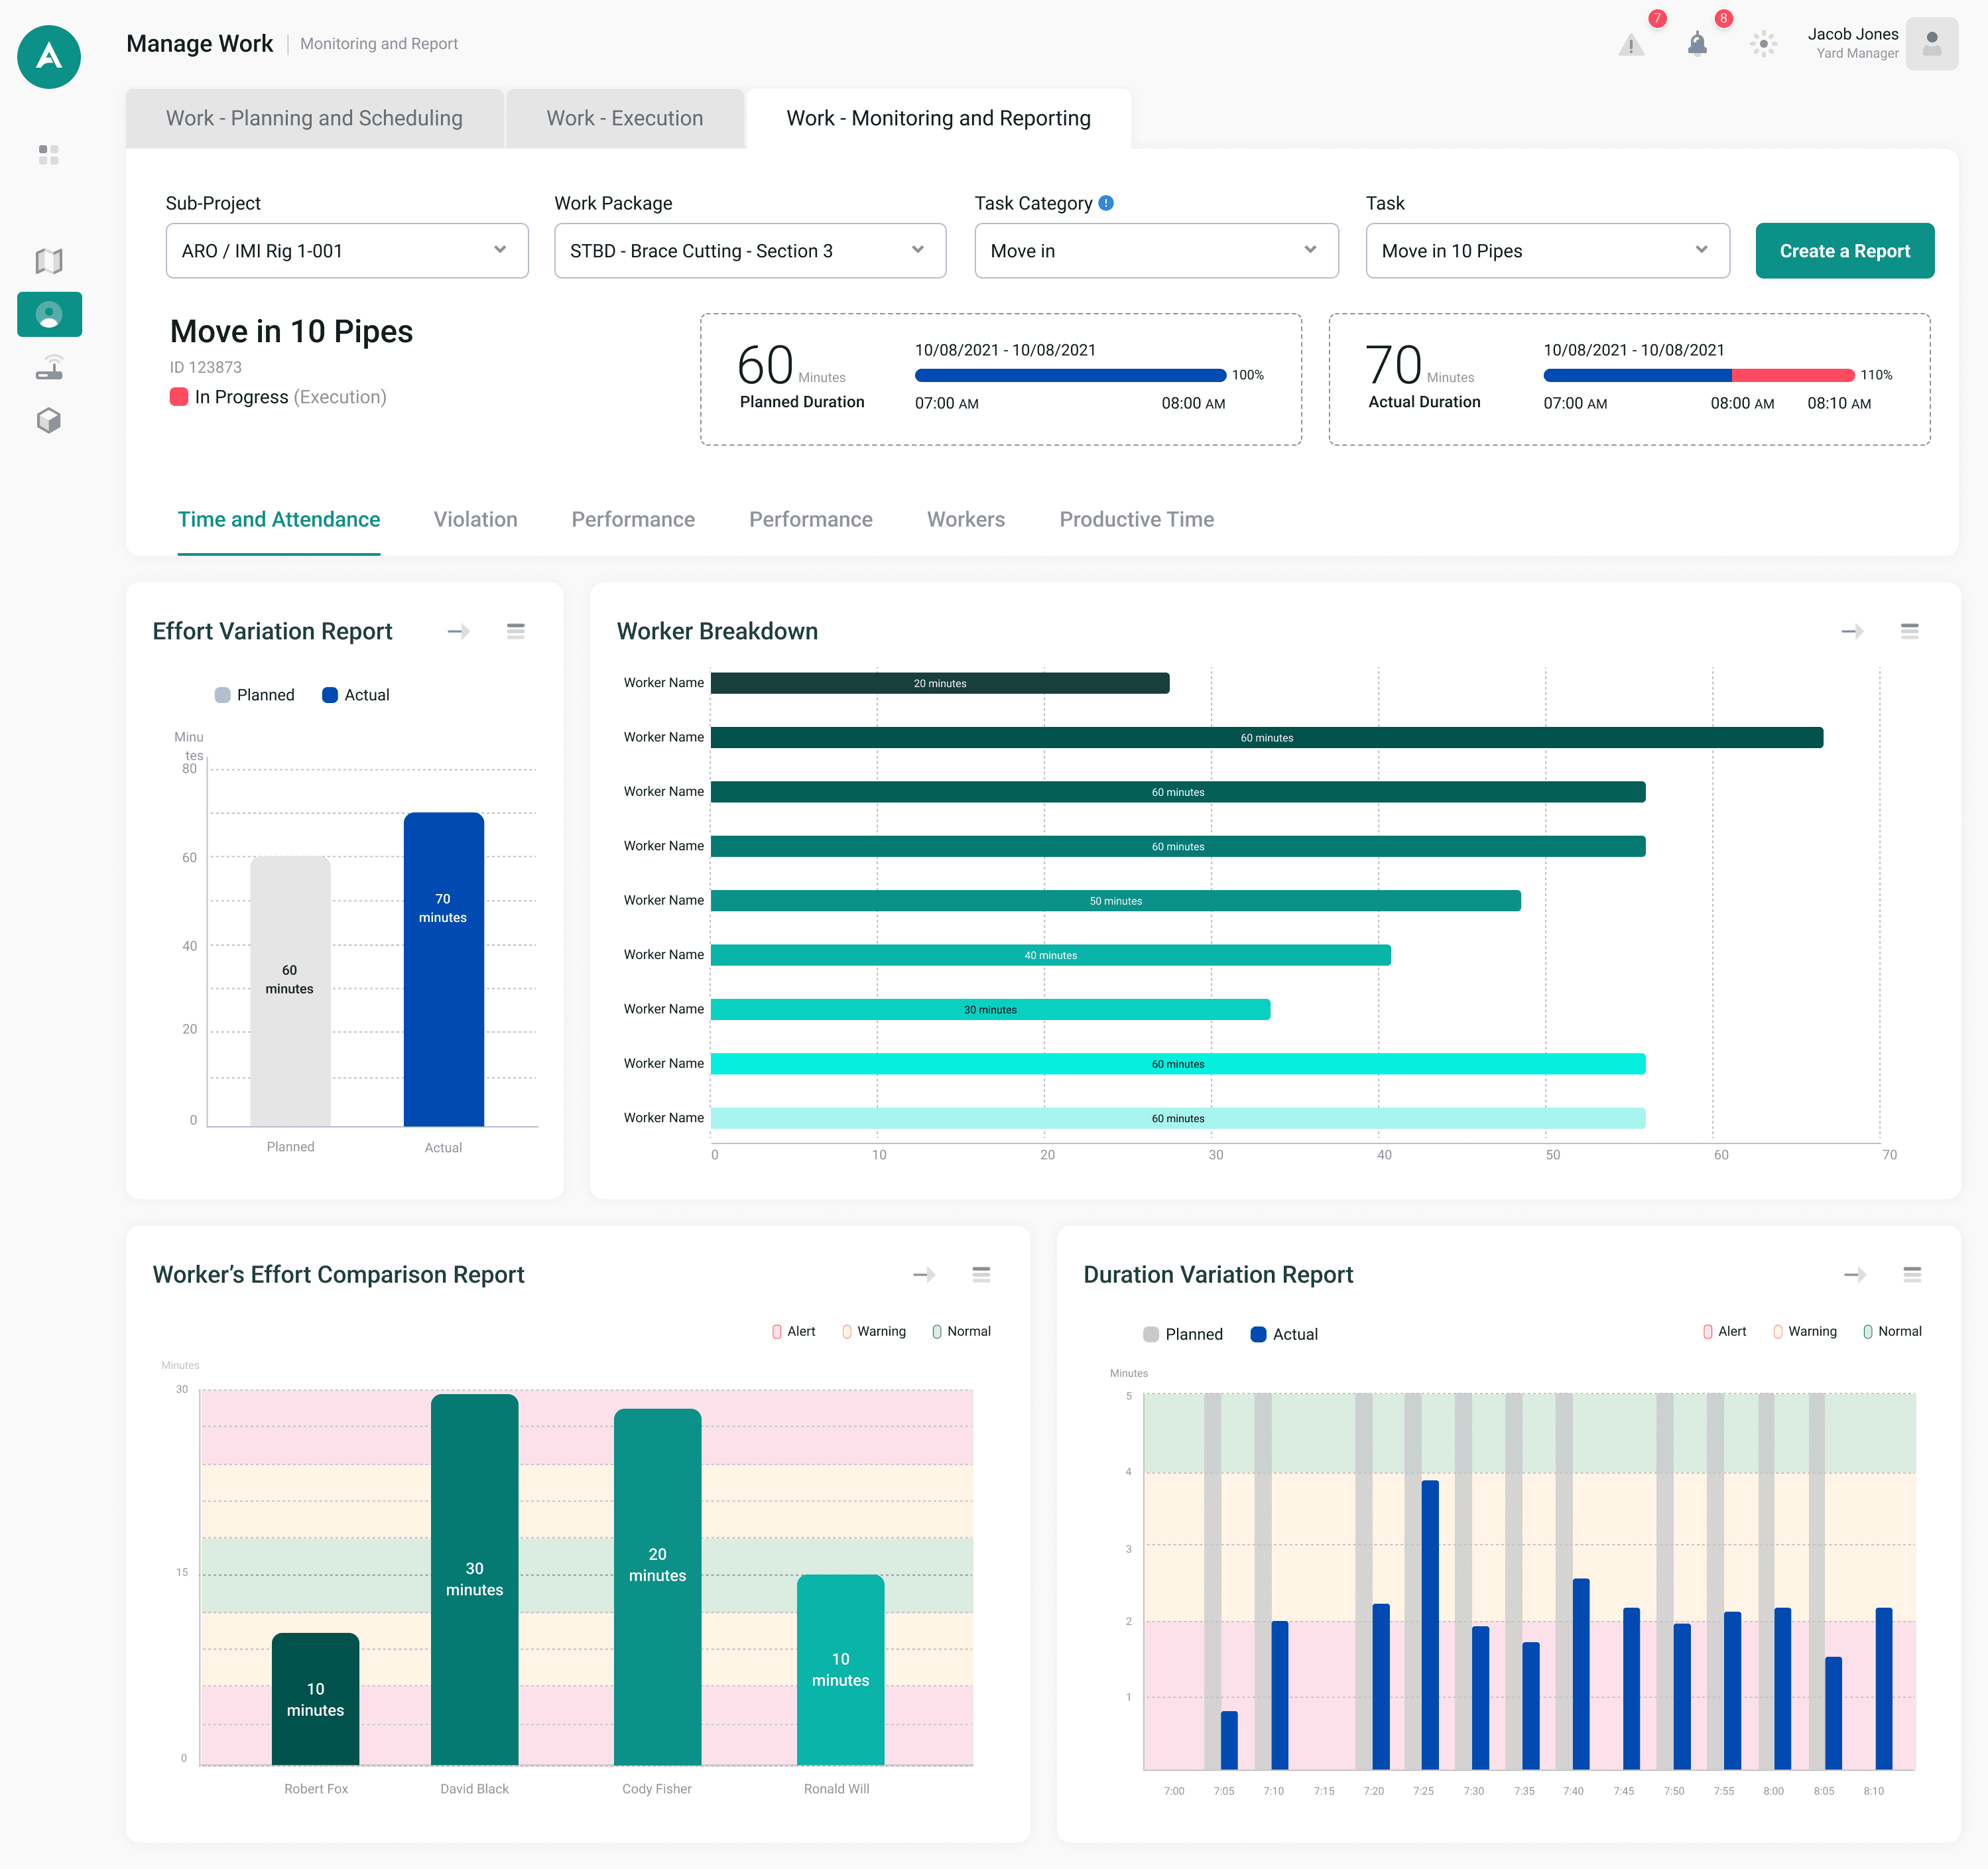Expand the Task dropdown
The width and height of the screenshot is (1988, 1869).
pyautogui.click(x=1547, y=251)
